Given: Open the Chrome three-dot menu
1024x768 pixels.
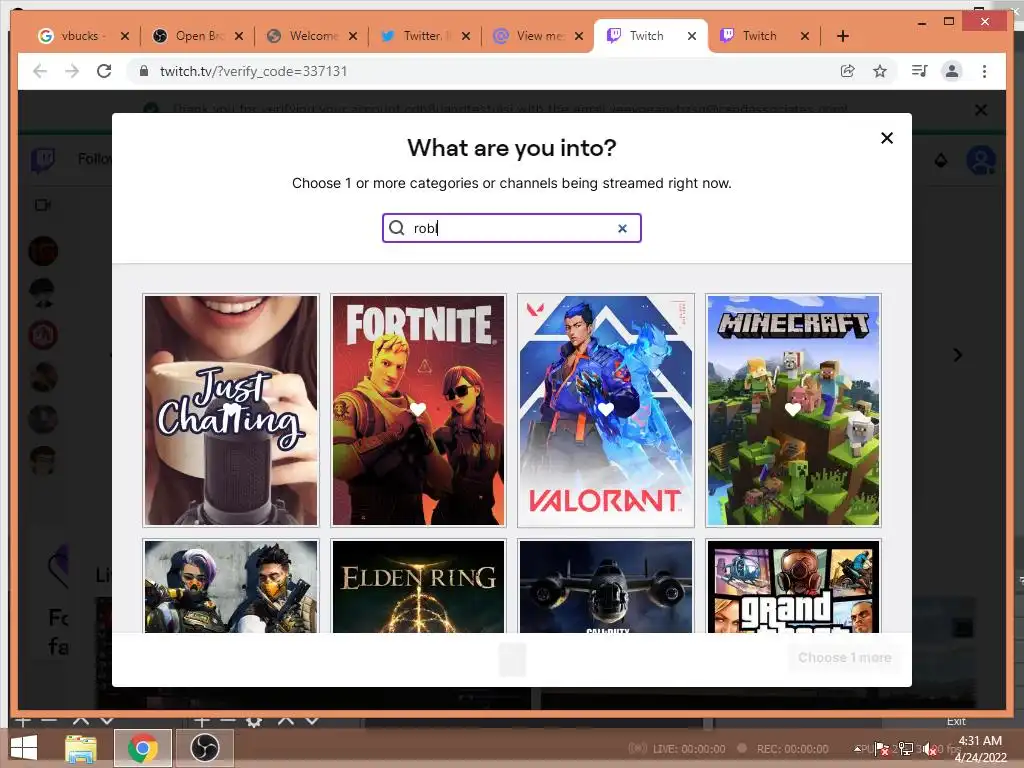Looking at the screenshot, I should click(x=985, y=71).
